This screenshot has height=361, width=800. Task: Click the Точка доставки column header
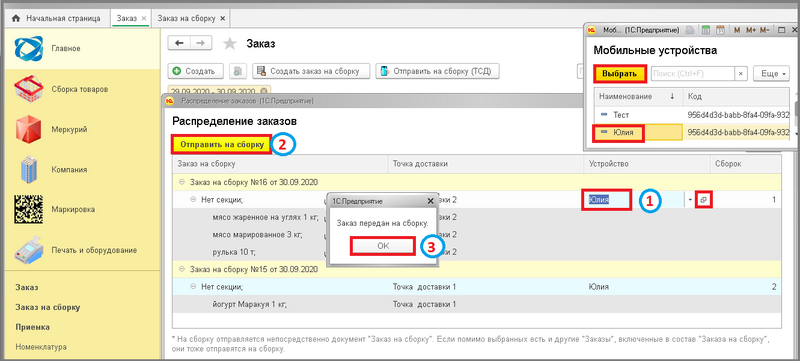click(486, 164)
